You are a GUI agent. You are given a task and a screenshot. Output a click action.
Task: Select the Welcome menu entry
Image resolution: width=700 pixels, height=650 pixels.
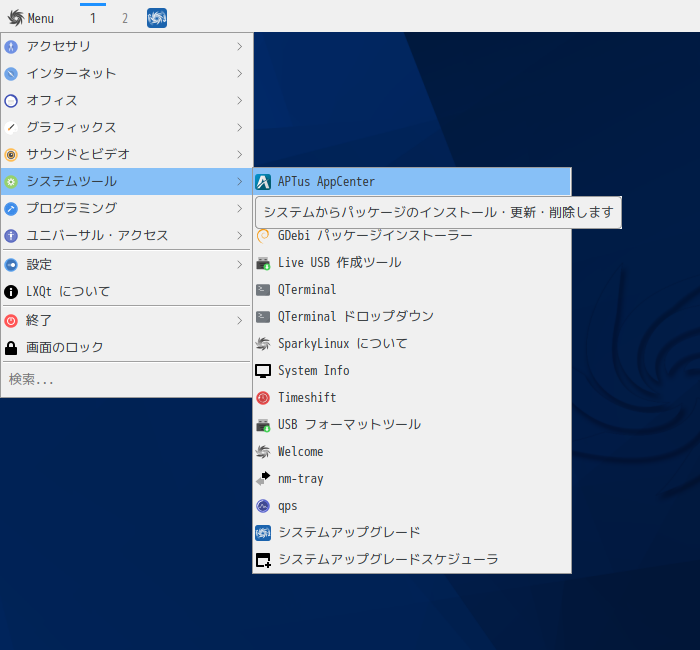click(412, 451)
